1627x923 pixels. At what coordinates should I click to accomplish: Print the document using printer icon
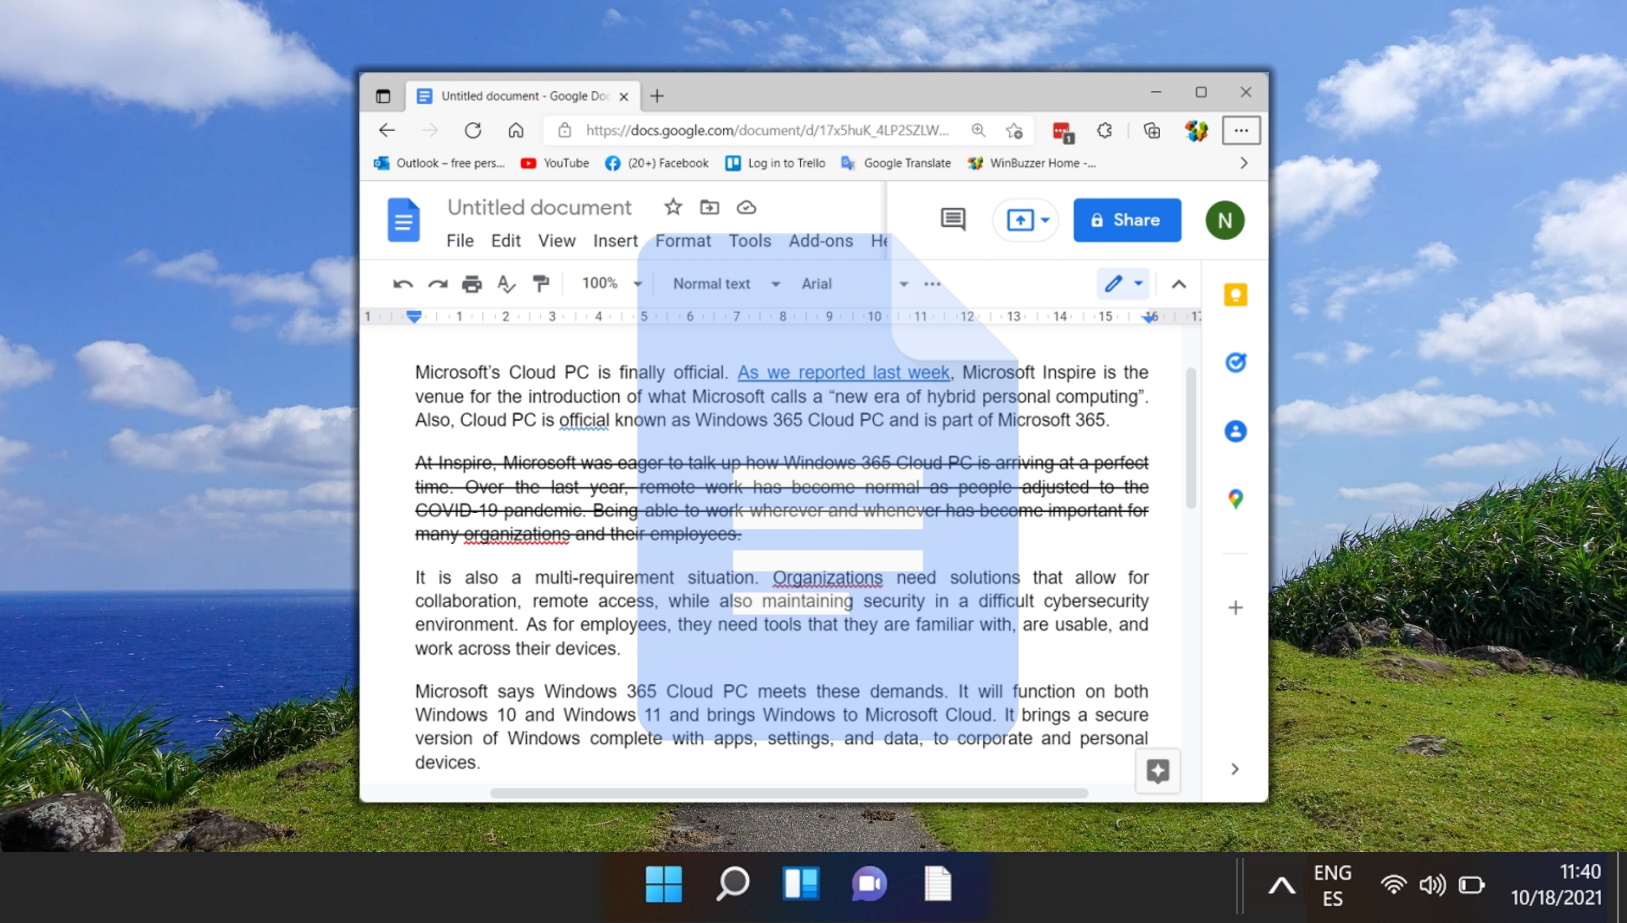[x=472, y=284]
